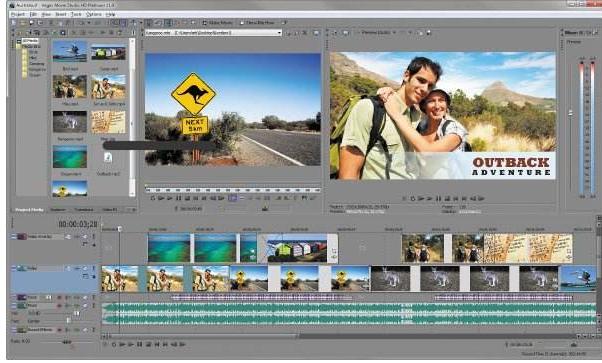This screenshot has width=602, height=363.
Task: Switch to the Video FX tab
Action: coord(109,210)
